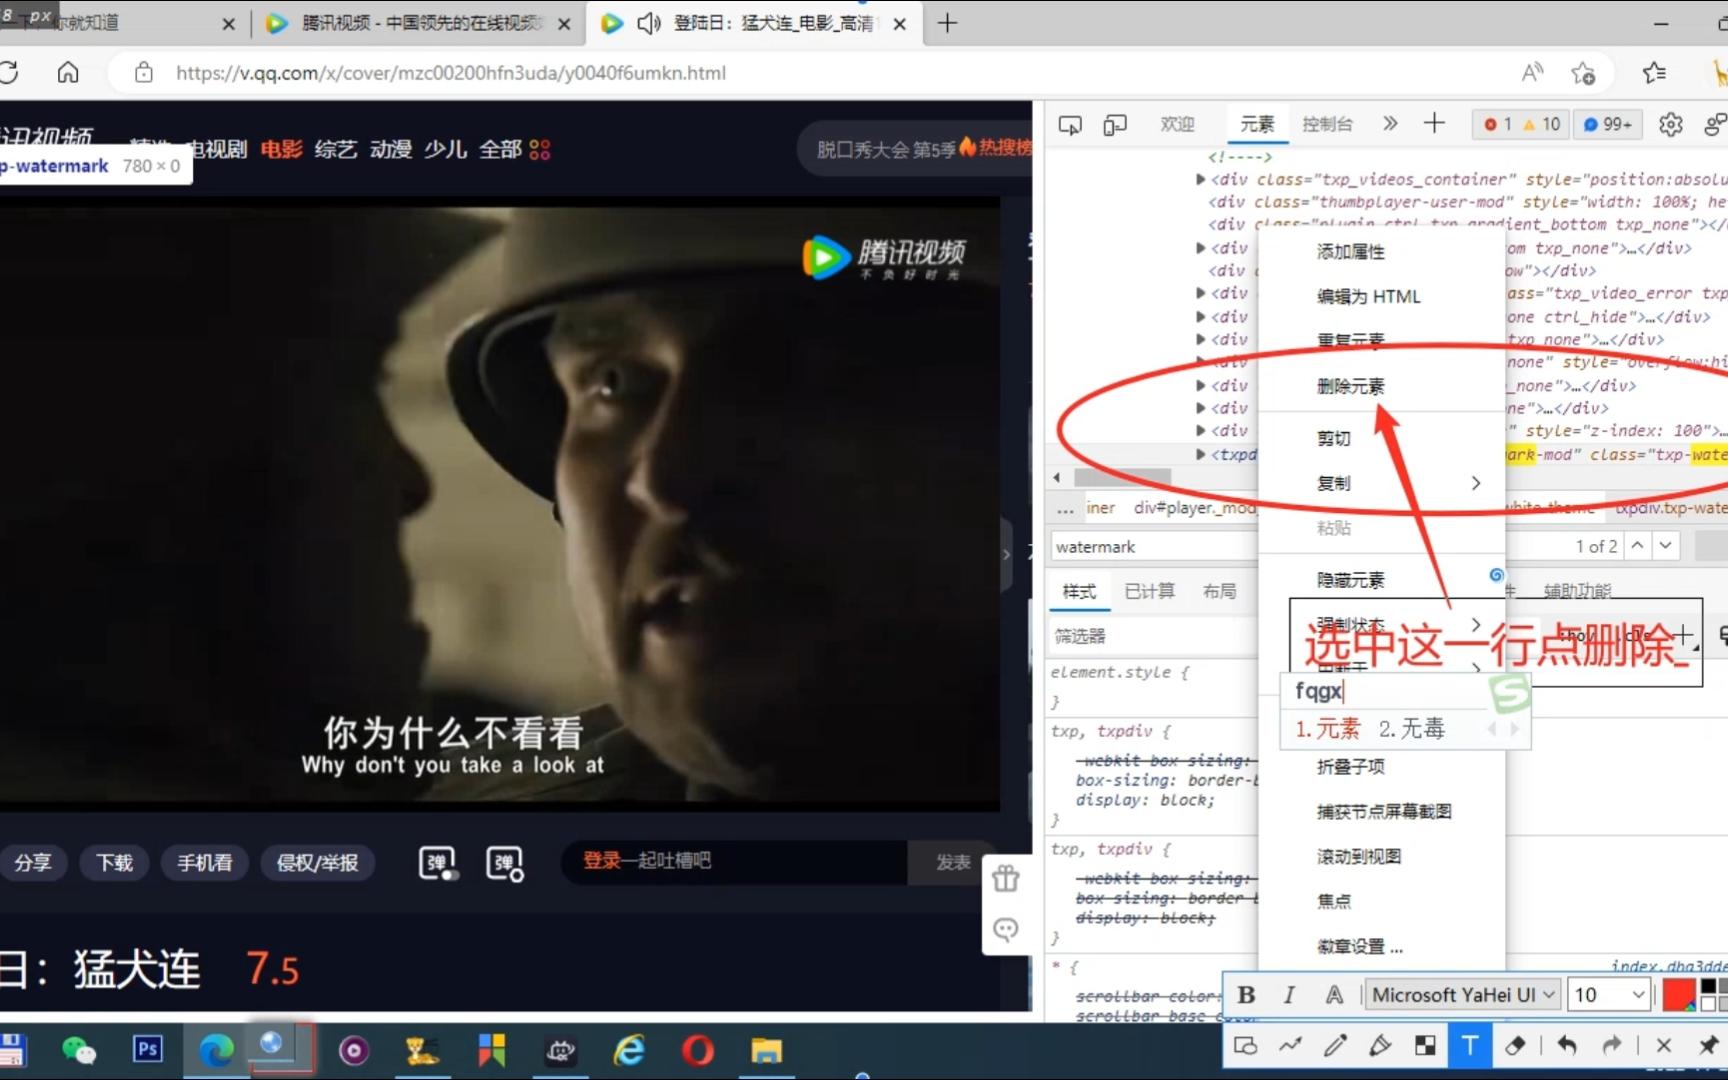Open danmaku settings icon

[505, 863]
